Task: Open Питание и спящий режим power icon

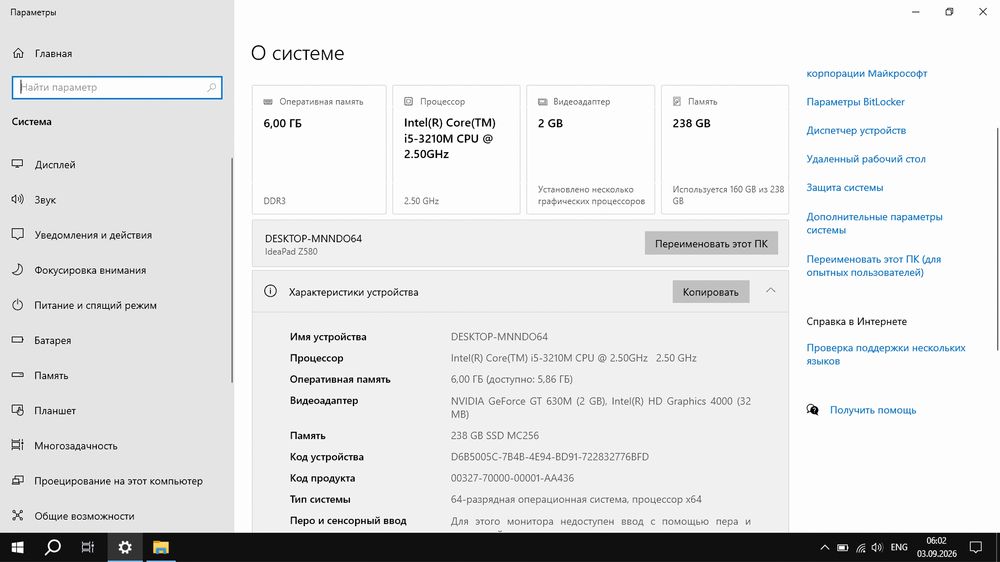Action: pyautogui.click(x=17, y=305)
